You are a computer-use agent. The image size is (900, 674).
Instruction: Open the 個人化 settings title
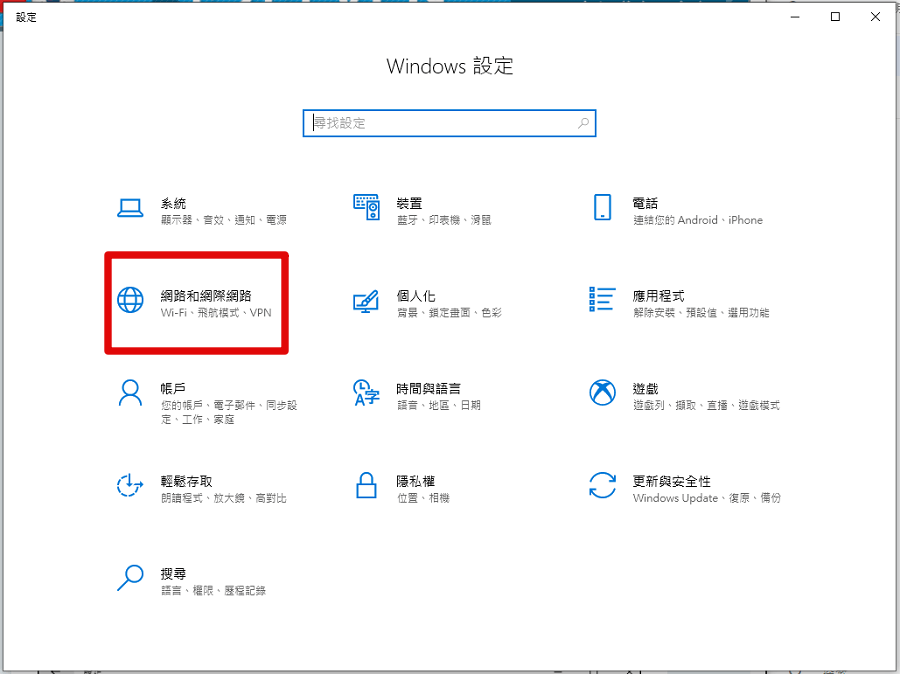tap(416, 296)
